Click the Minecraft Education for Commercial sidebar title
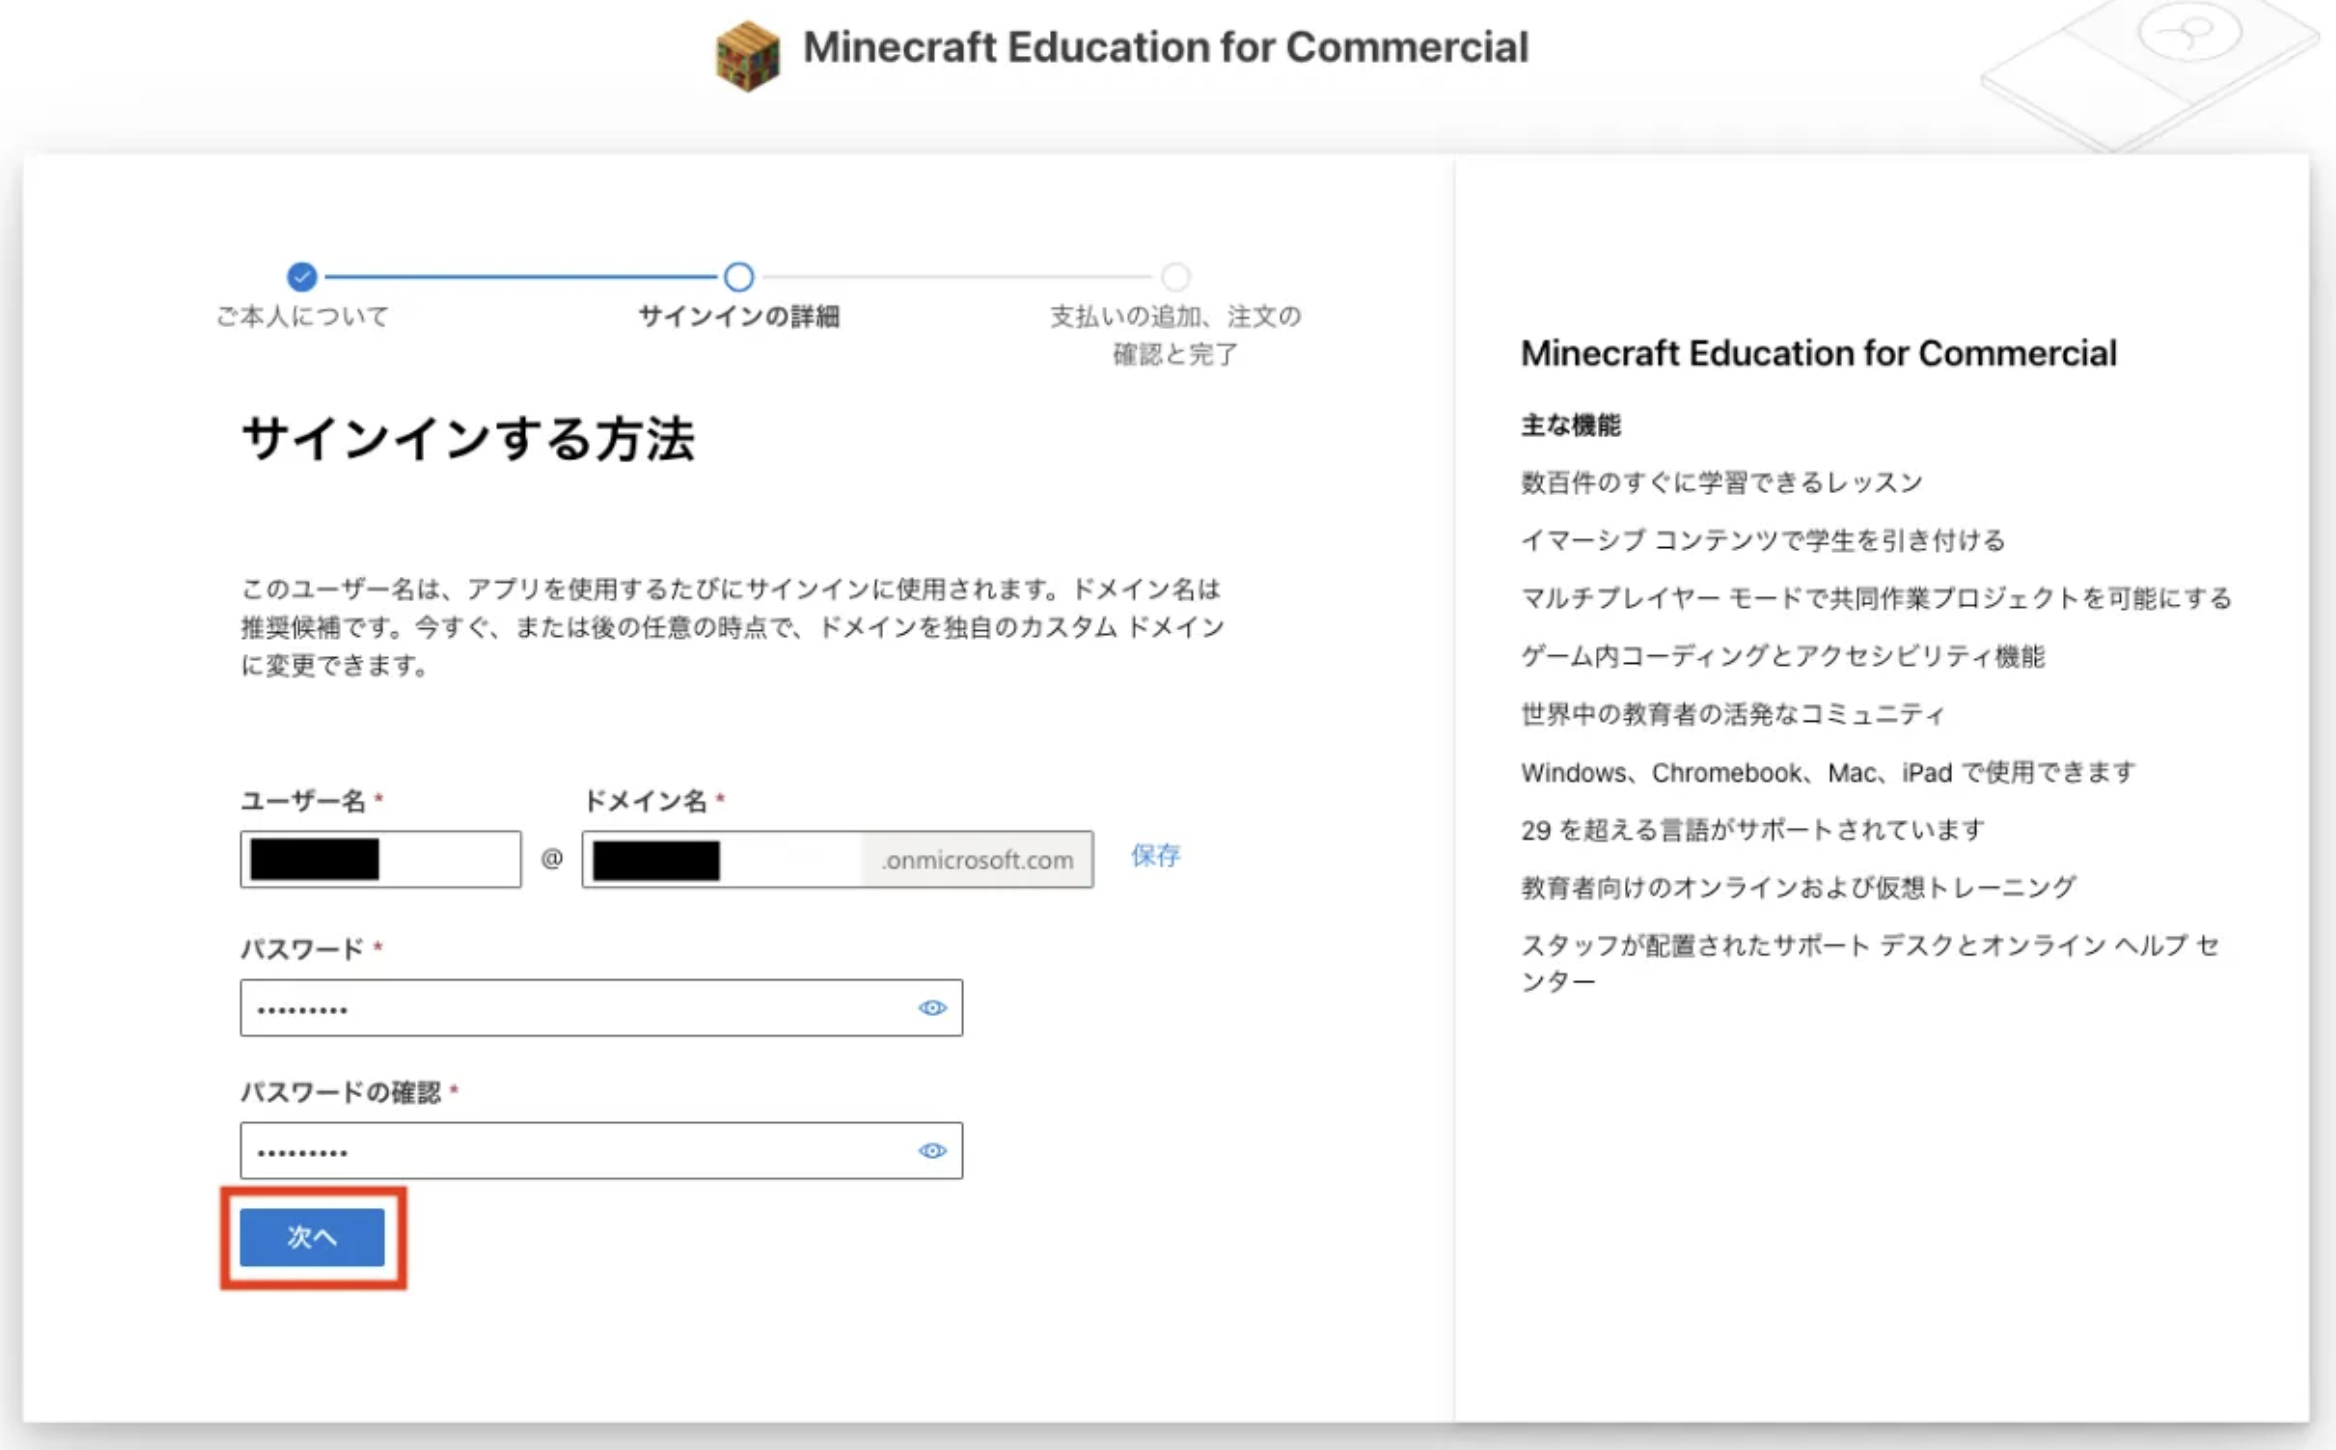2336x1450 pixels. point(1817,353)
